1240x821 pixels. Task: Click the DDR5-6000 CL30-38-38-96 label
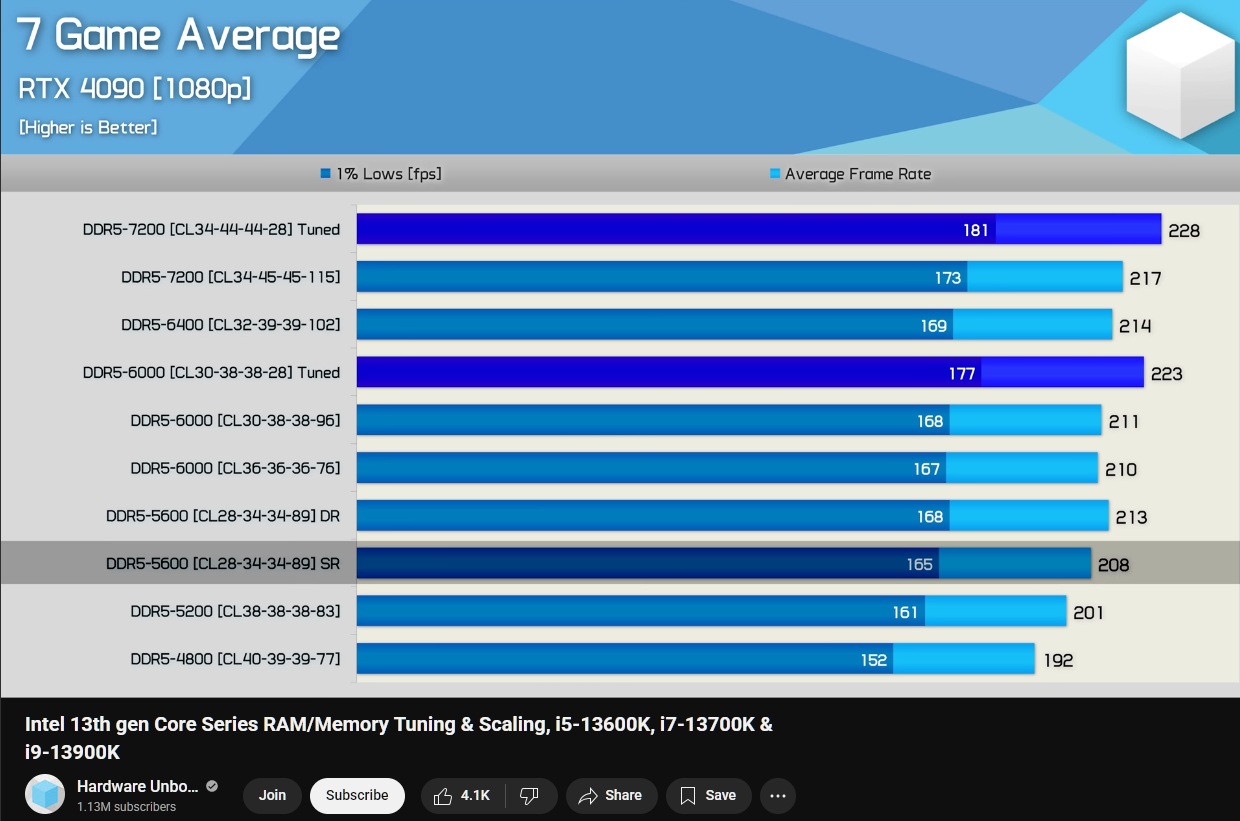click(x=235, y=420)
